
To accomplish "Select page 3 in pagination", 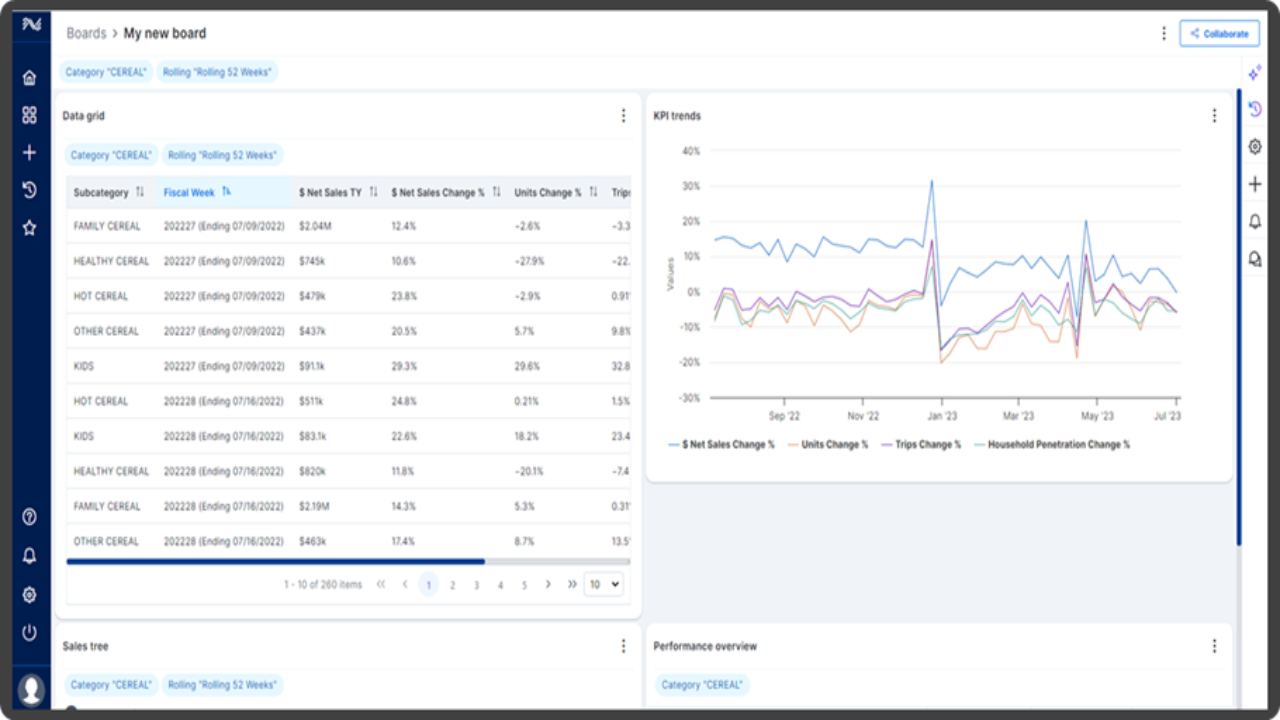I will click(477, 585).
